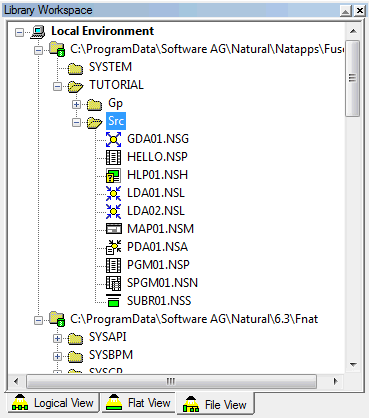Select the SYSBPM library label
Viewport: 369px width, 418px height.
click(111, 355)
